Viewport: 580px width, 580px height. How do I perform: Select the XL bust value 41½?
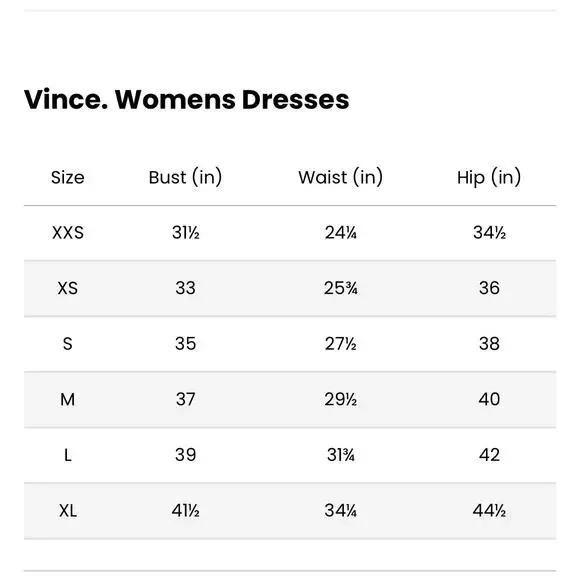[186, 511]
